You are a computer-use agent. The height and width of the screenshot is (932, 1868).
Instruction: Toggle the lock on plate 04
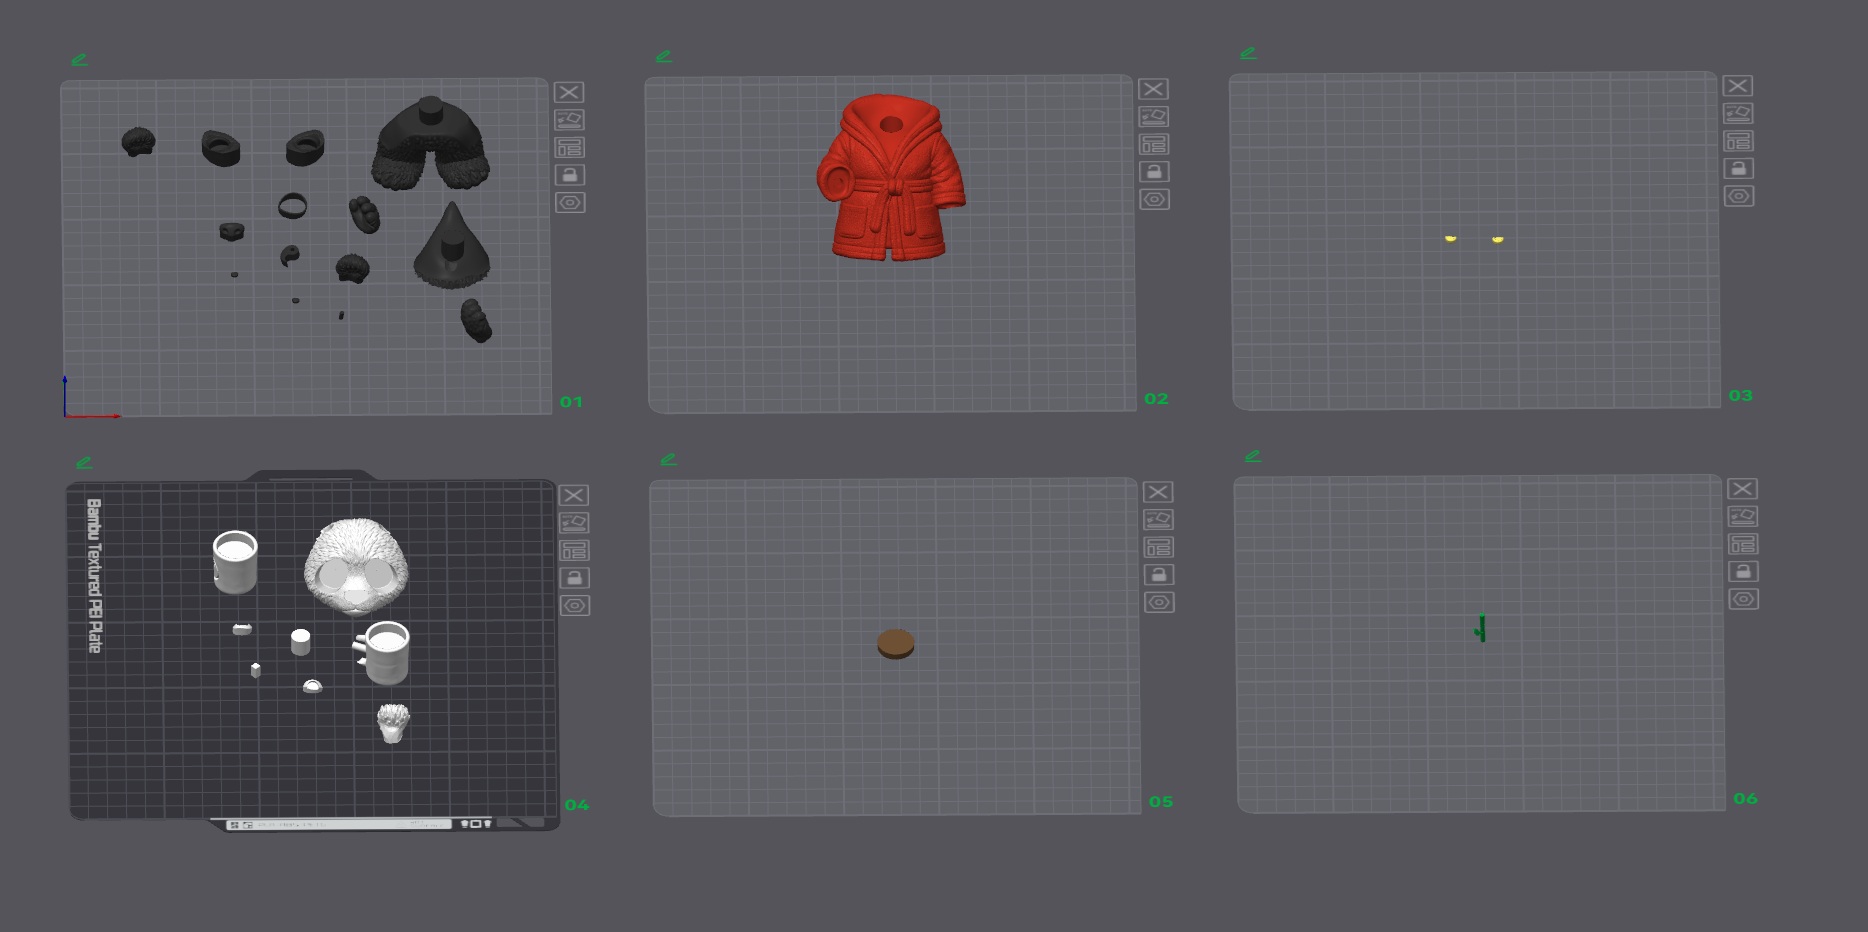click(x=574, y=578)
